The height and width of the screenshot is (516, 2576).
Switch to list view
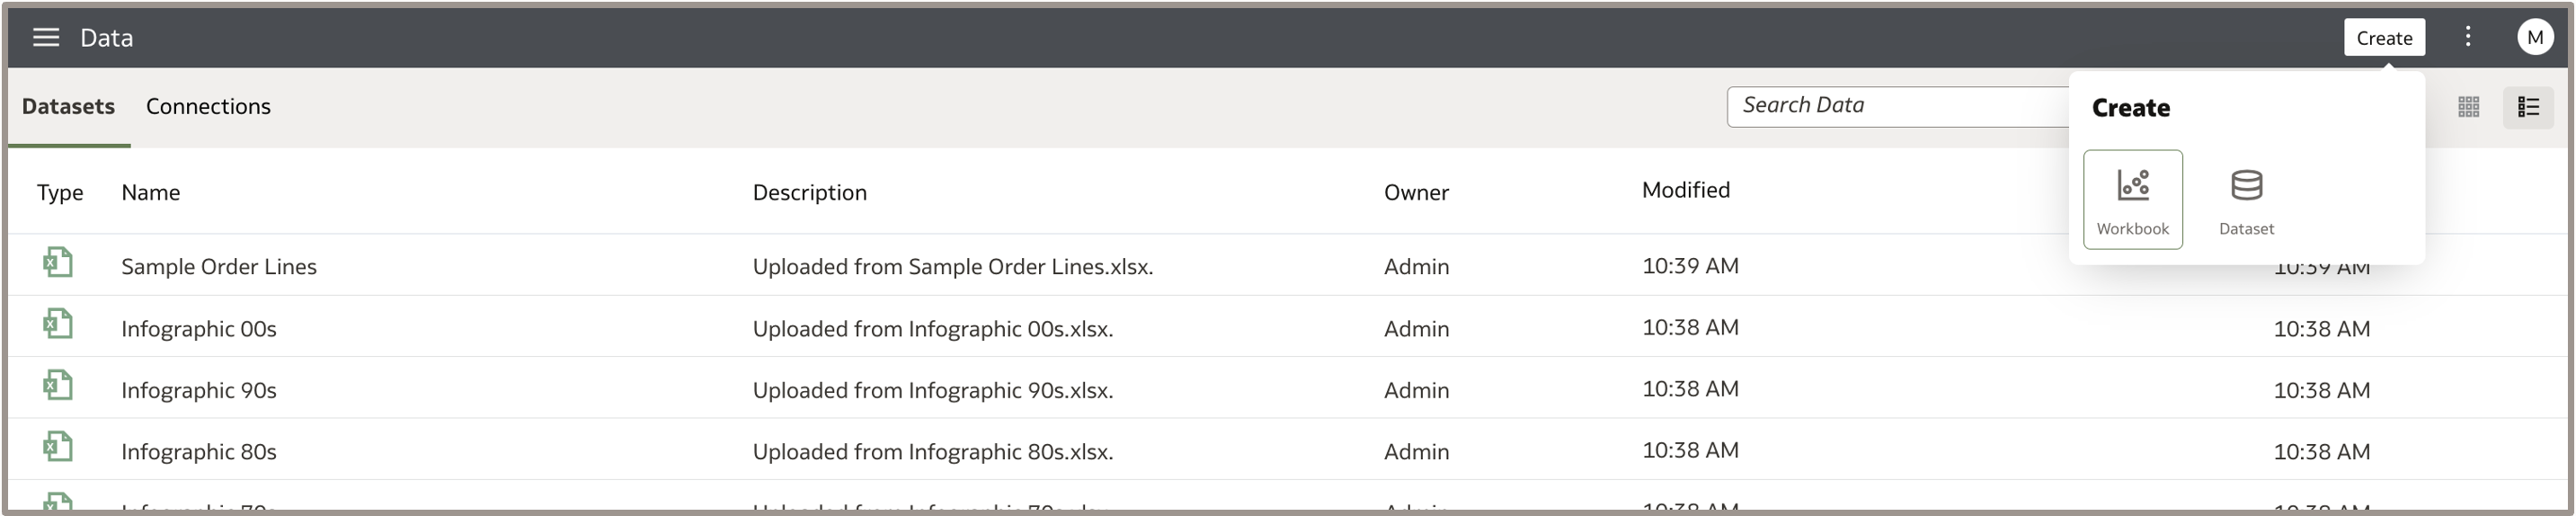coord(2528,107)
